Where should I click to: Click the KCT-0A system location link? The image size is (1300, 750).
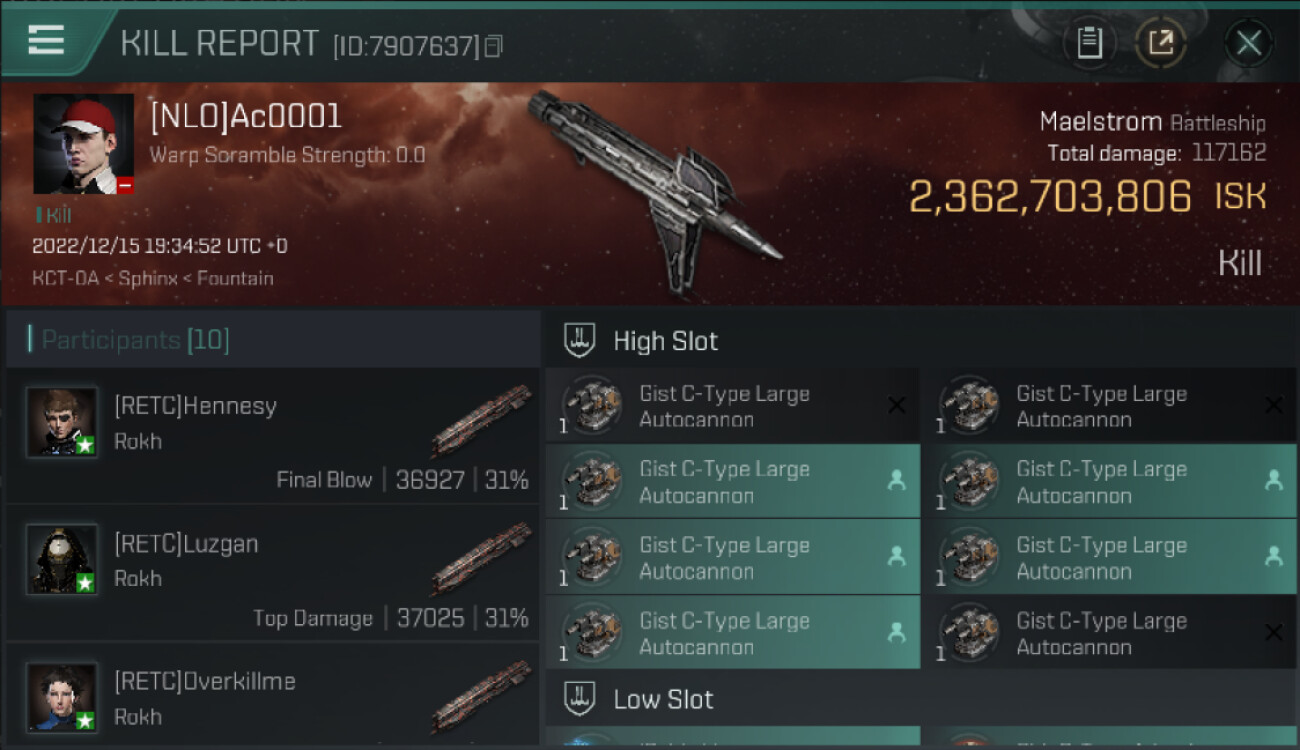(x=65, y=278)
